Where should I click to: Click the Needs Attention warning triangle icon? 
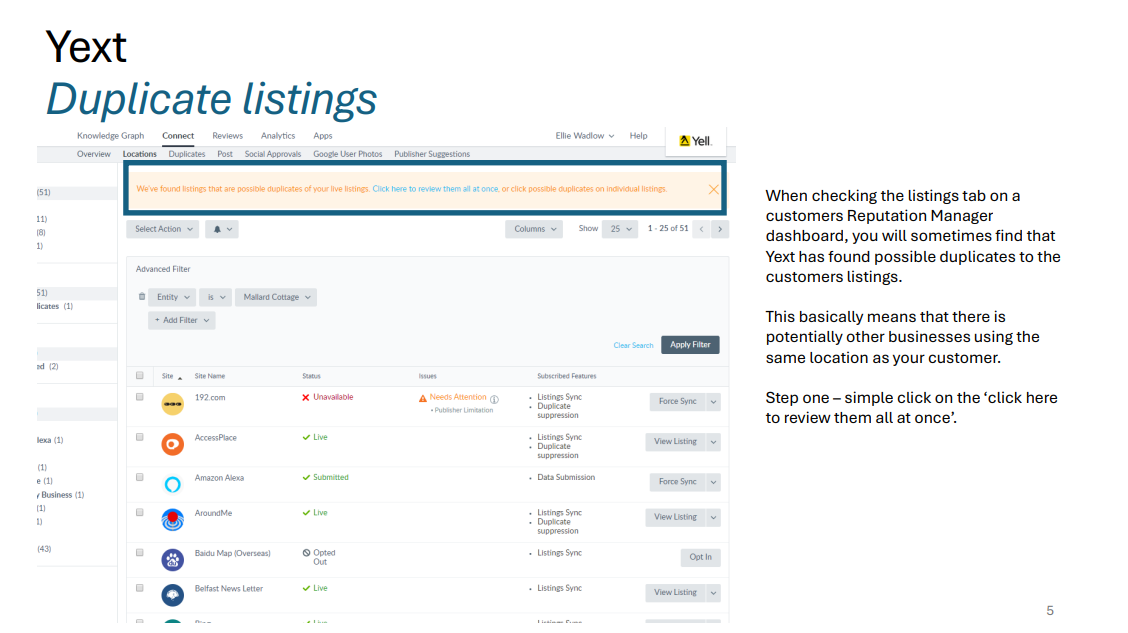tap(423, 398)
